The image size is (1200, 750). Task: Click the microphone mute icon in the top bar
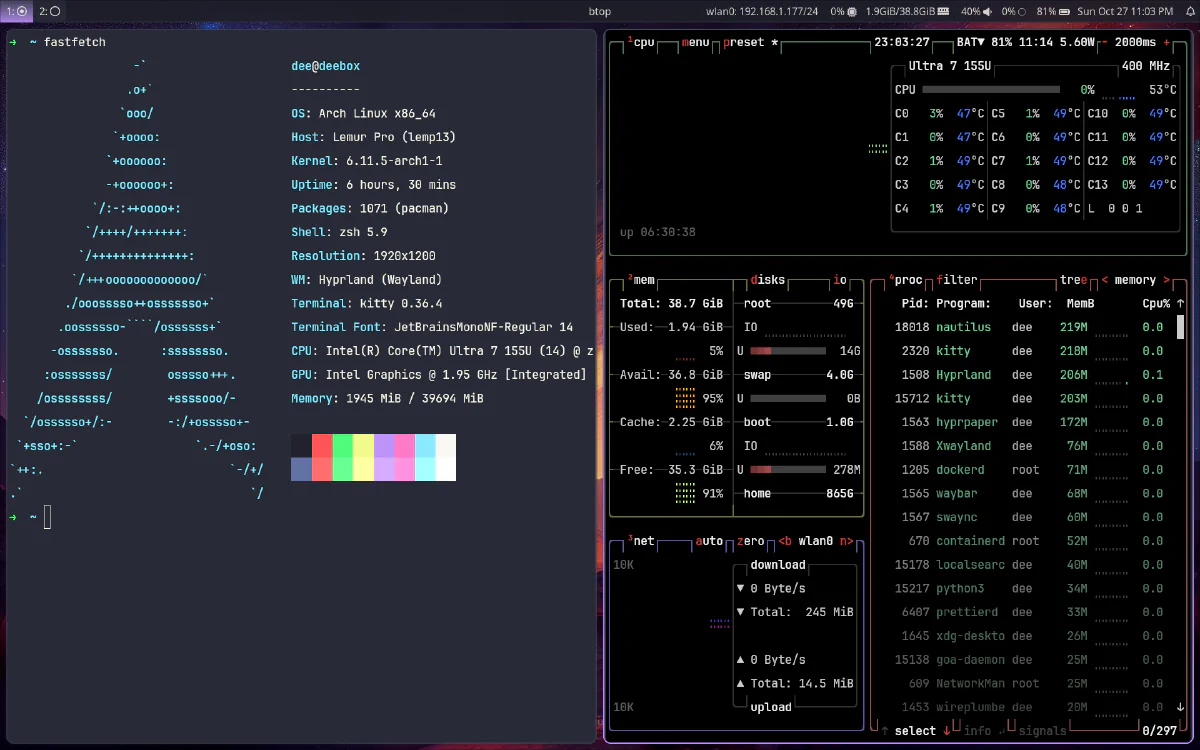[x=1022, y=11]
